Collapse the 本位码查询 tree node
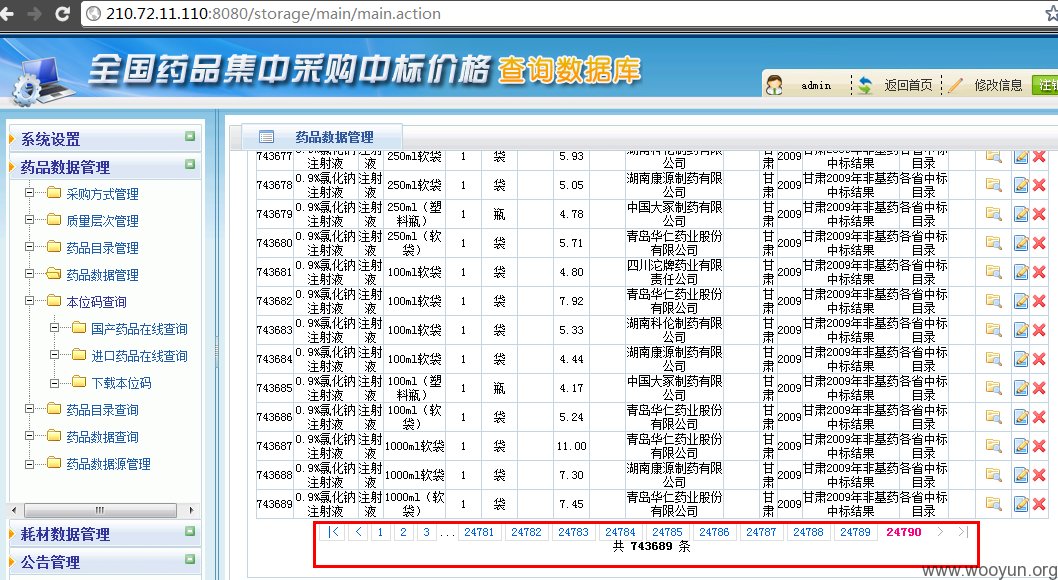 click(30, 301)
